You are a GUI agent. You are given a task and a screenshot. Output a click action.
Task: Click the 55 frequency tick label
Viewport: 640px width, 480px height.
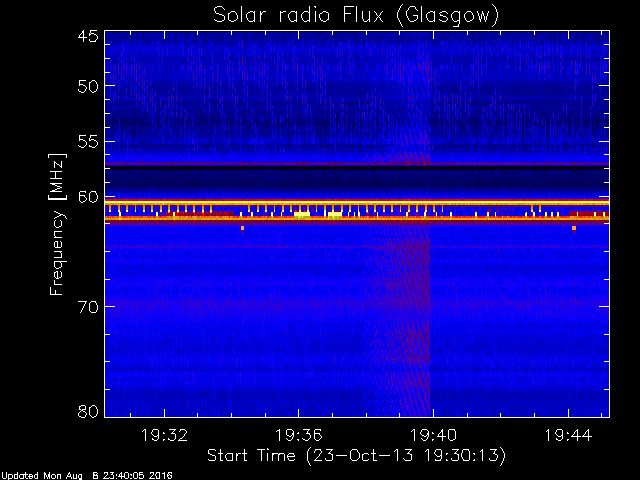click(88, 142)
